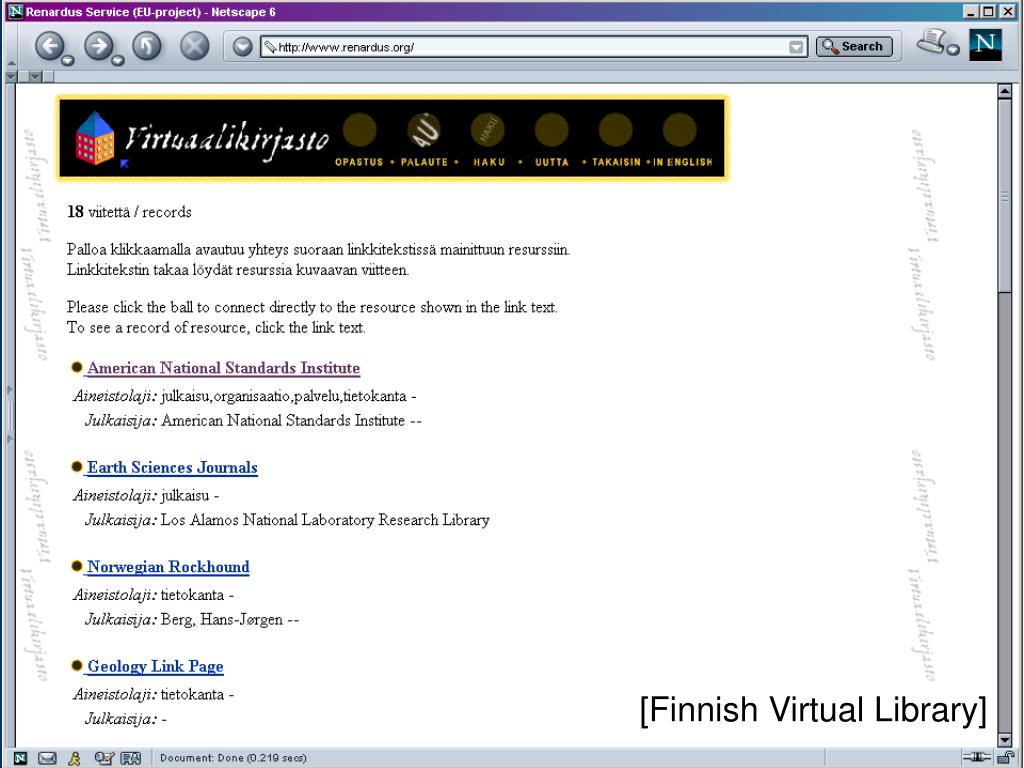The height and width of the screenshot is (768, 1024).
Task: Open HAKU search from the banner
Action: pyautogui.click(x=489, y=162)
